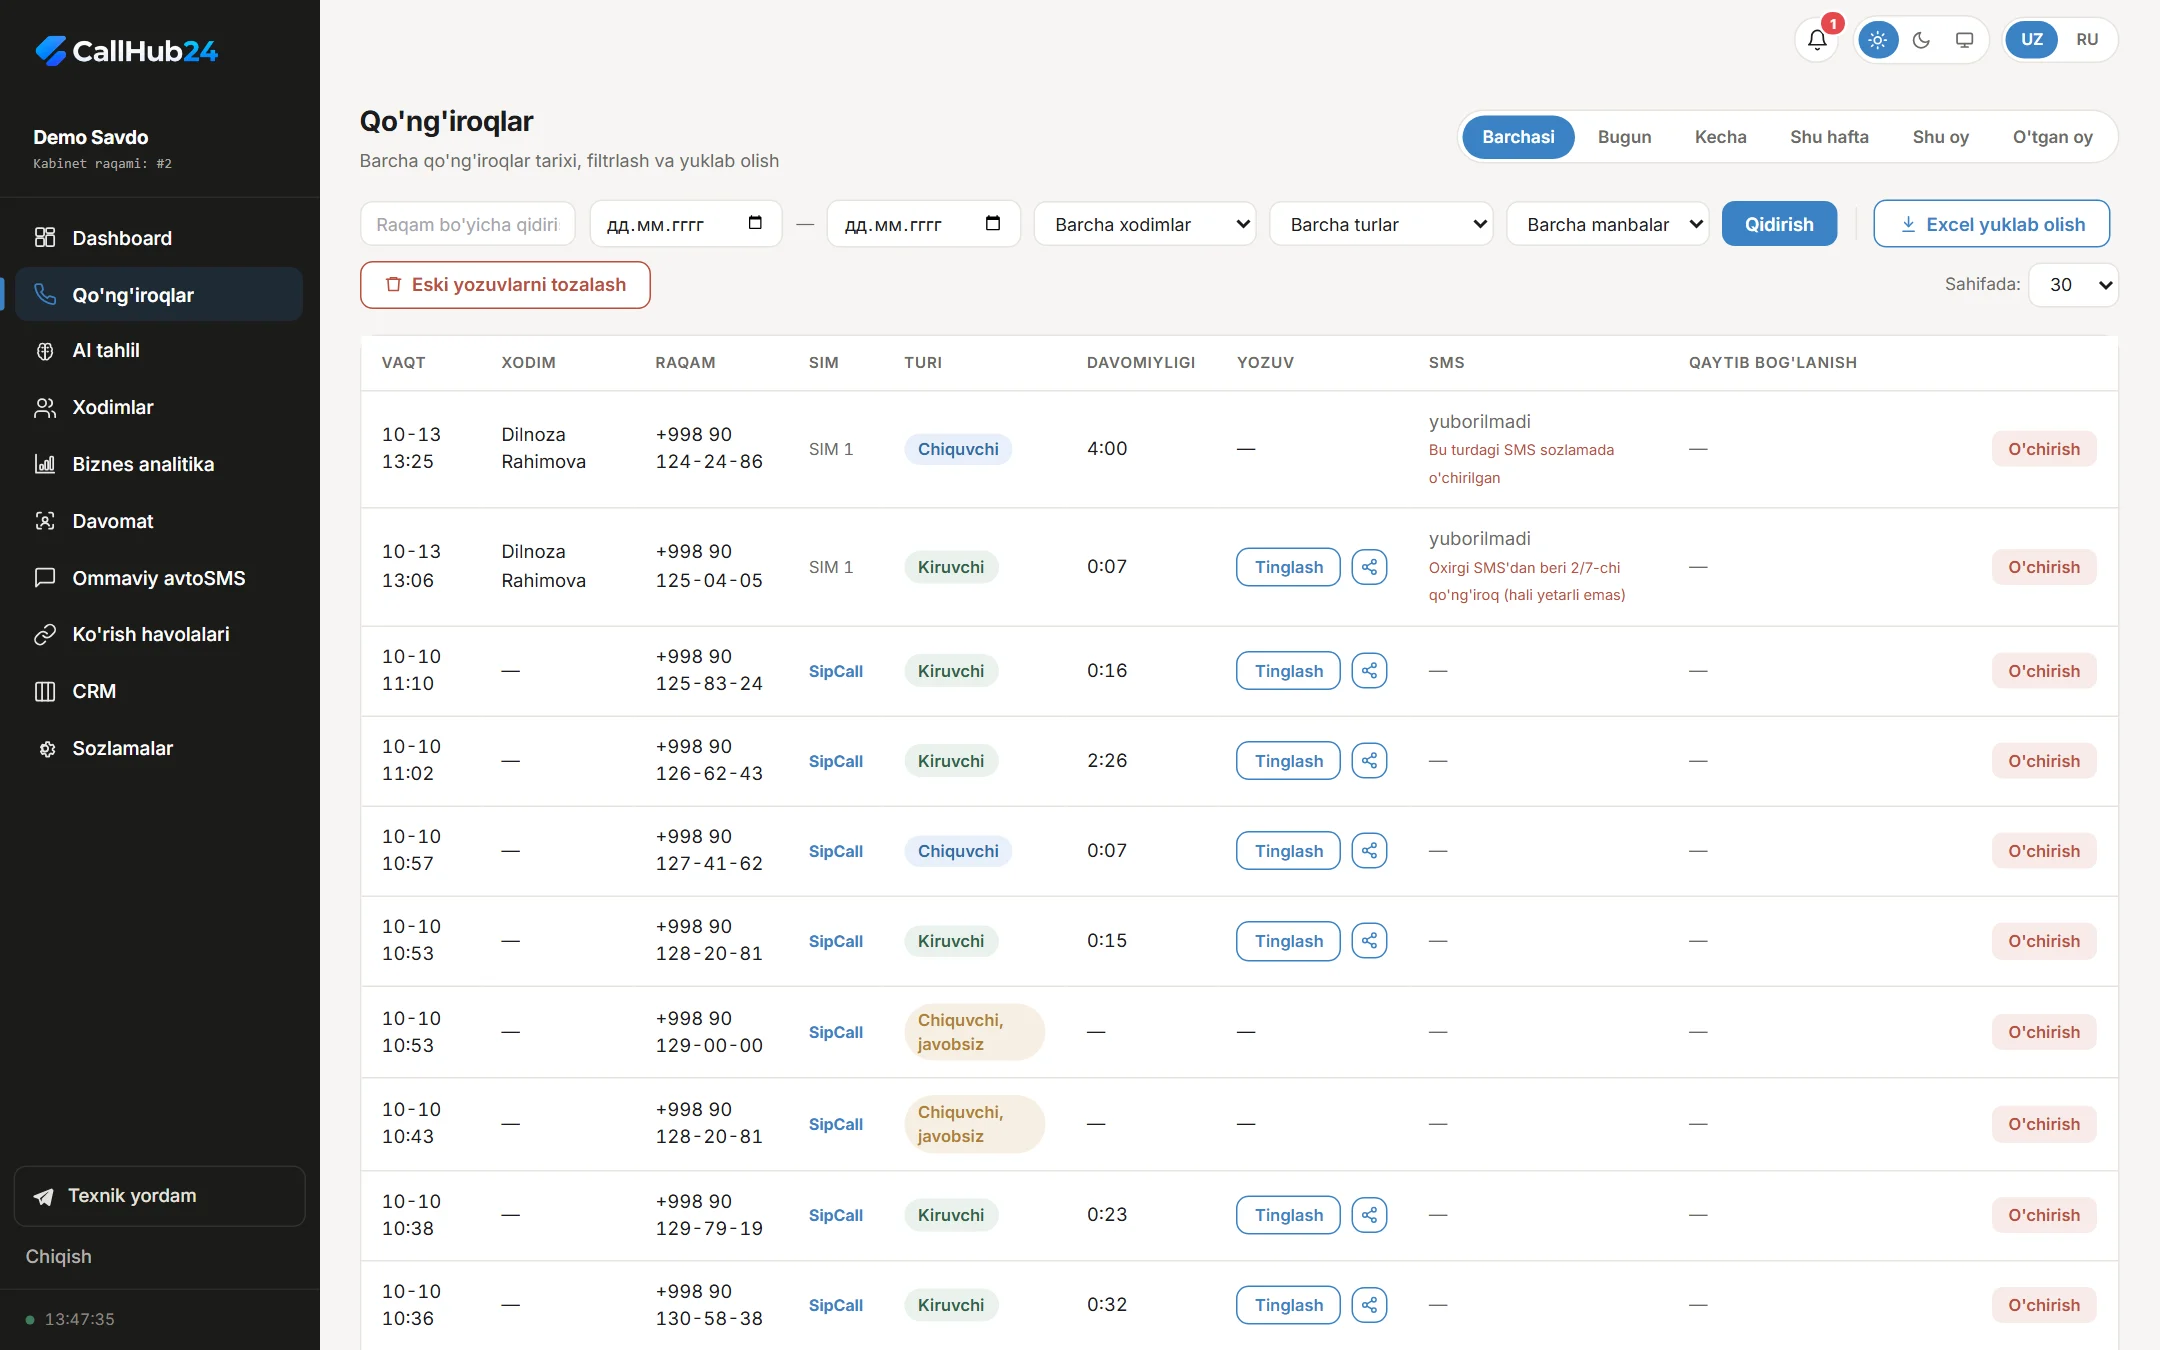This screenshot has width=2160, height=1350.
Task: Filter calls by O'tgan oy
Action: point(2052,137)
